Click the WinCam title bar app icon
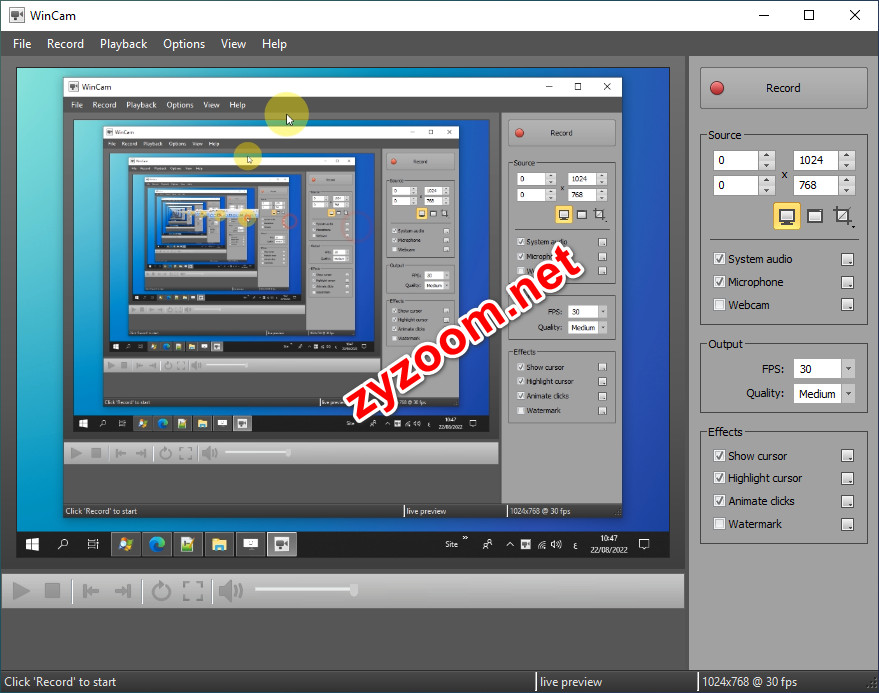 [17, 15]
